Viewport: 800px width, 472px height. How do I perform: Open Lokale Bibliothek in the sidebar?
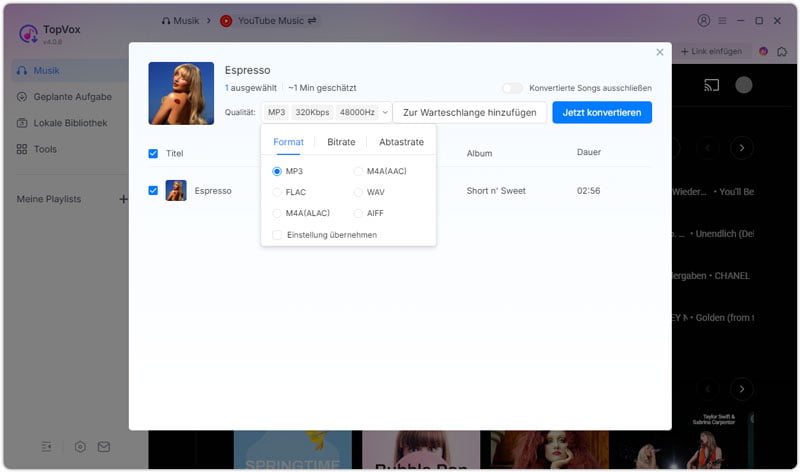coord(70,123)
